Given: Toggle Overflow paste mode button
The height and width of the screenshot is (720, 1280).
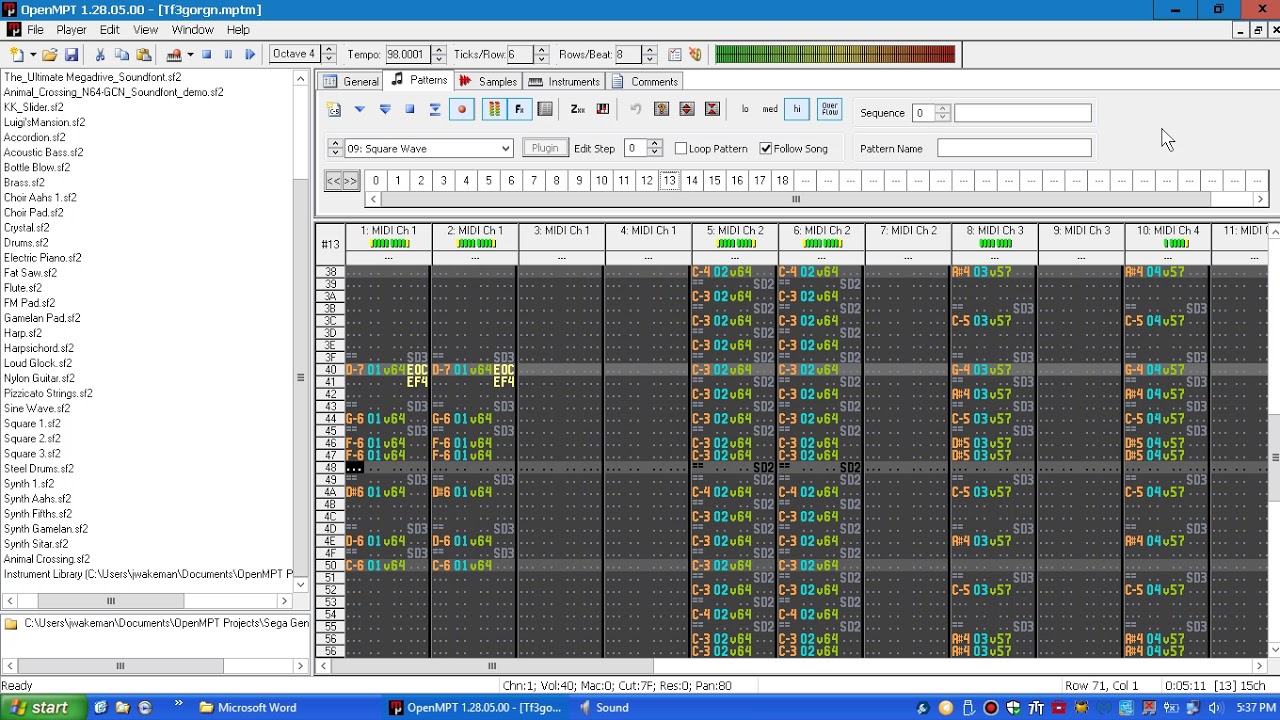Looking at the screenshot, I should point(830,109).
